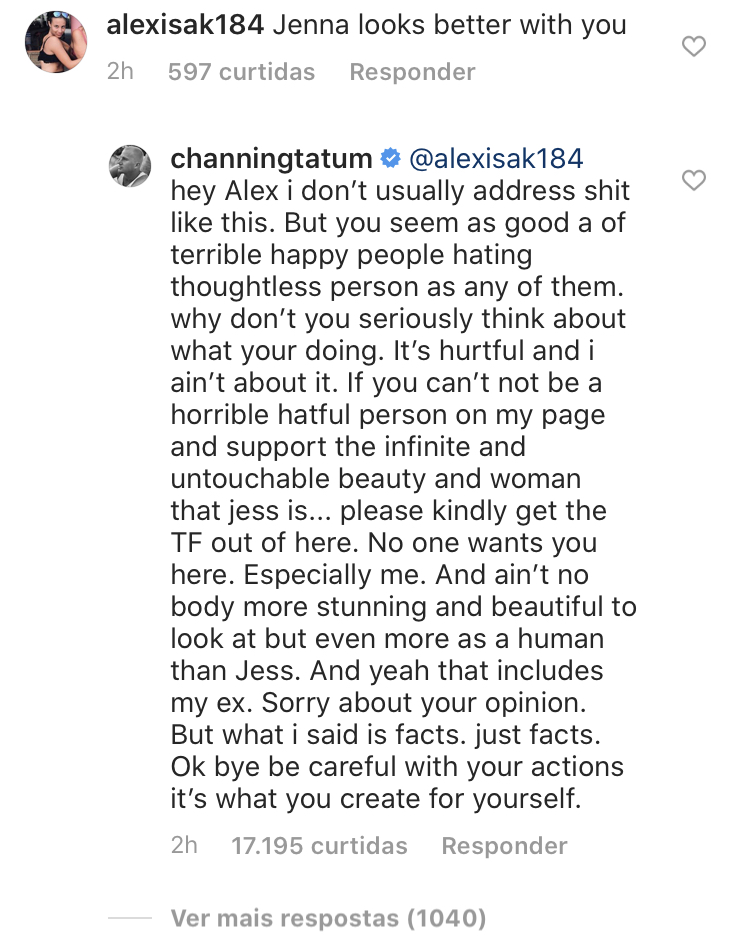The width and height of the screenshot is (750, 943).
Task: Tap Responder under channingtatum's reply
Action: pos(505,846)
